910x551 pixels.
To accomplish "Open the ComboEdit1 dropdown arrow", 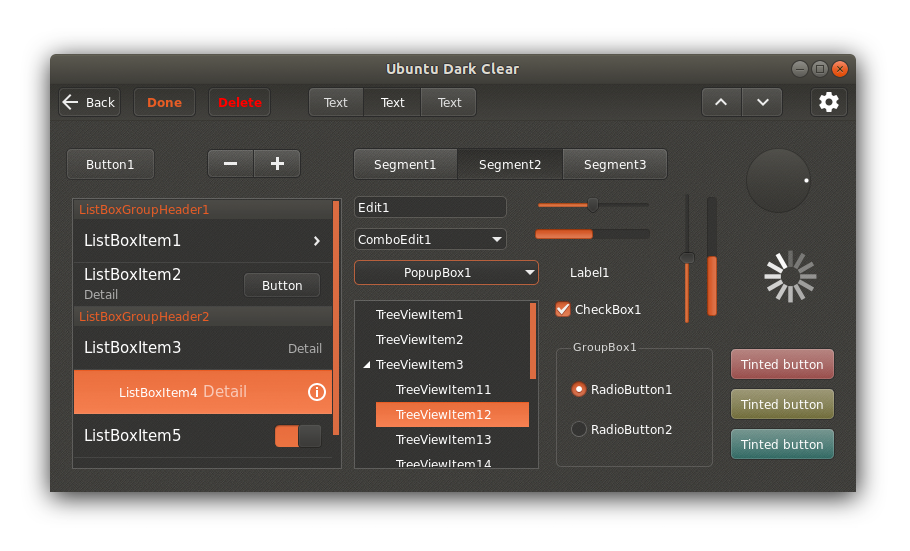I will 497,239.
